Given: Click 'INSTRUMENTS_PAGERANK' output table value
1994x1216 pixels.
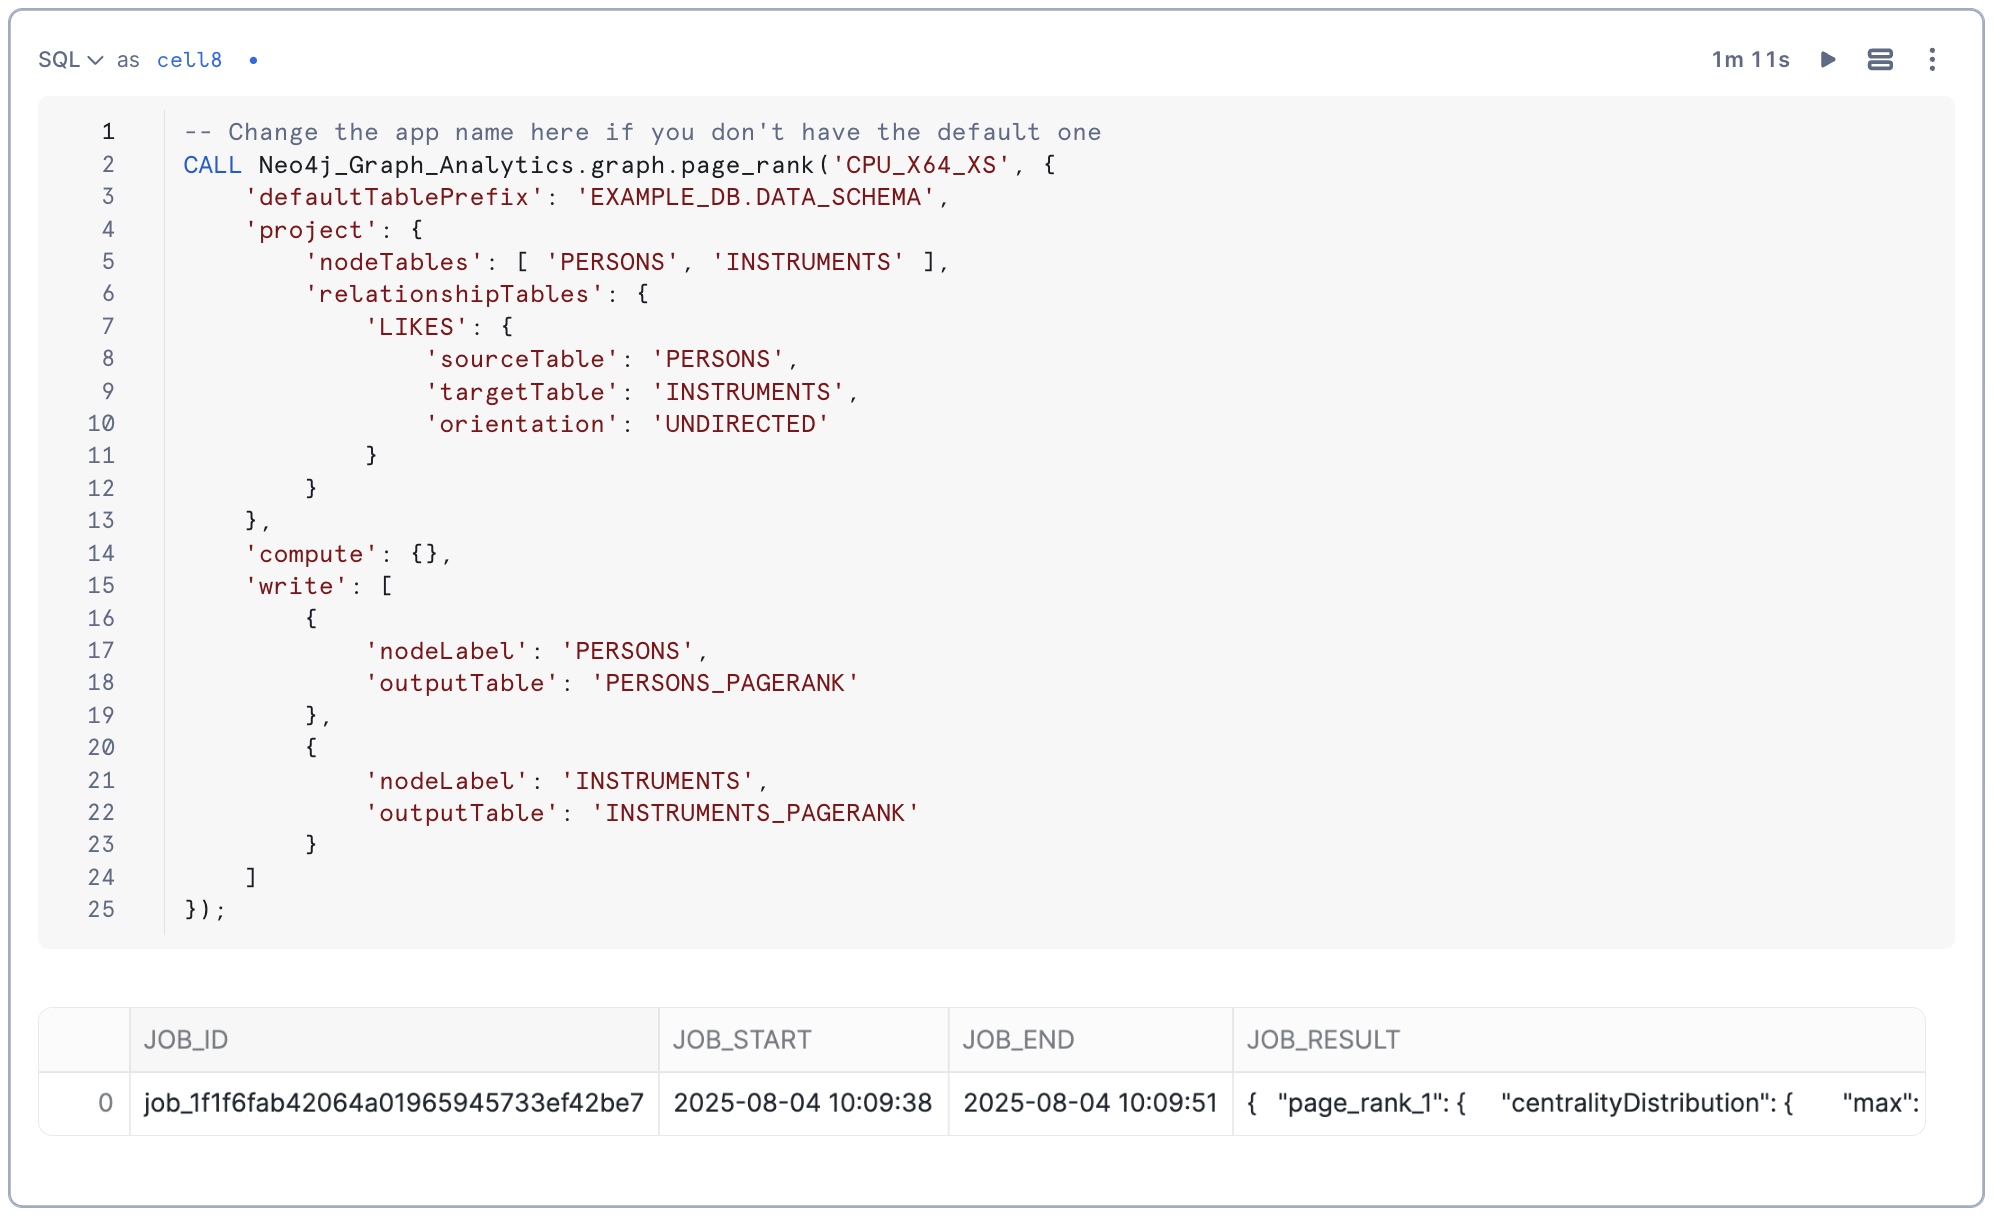Looking at the screenshot, I should [755, 813].
